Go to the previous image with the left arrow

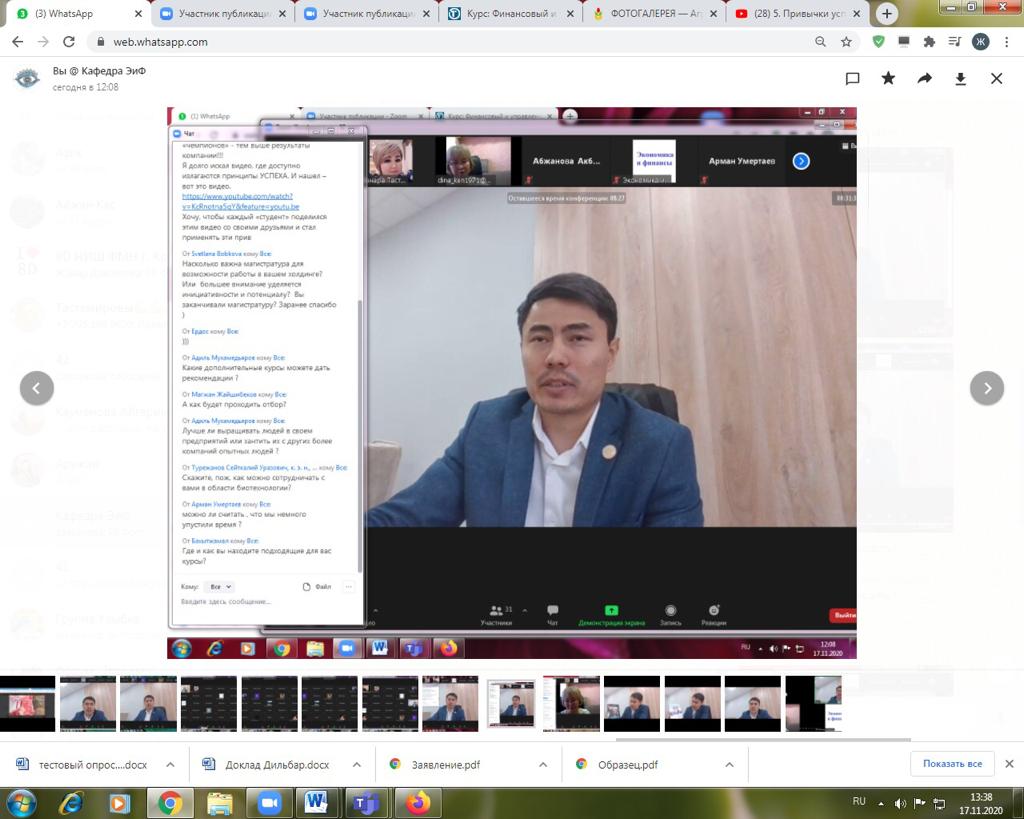click(x=37, y=388)
